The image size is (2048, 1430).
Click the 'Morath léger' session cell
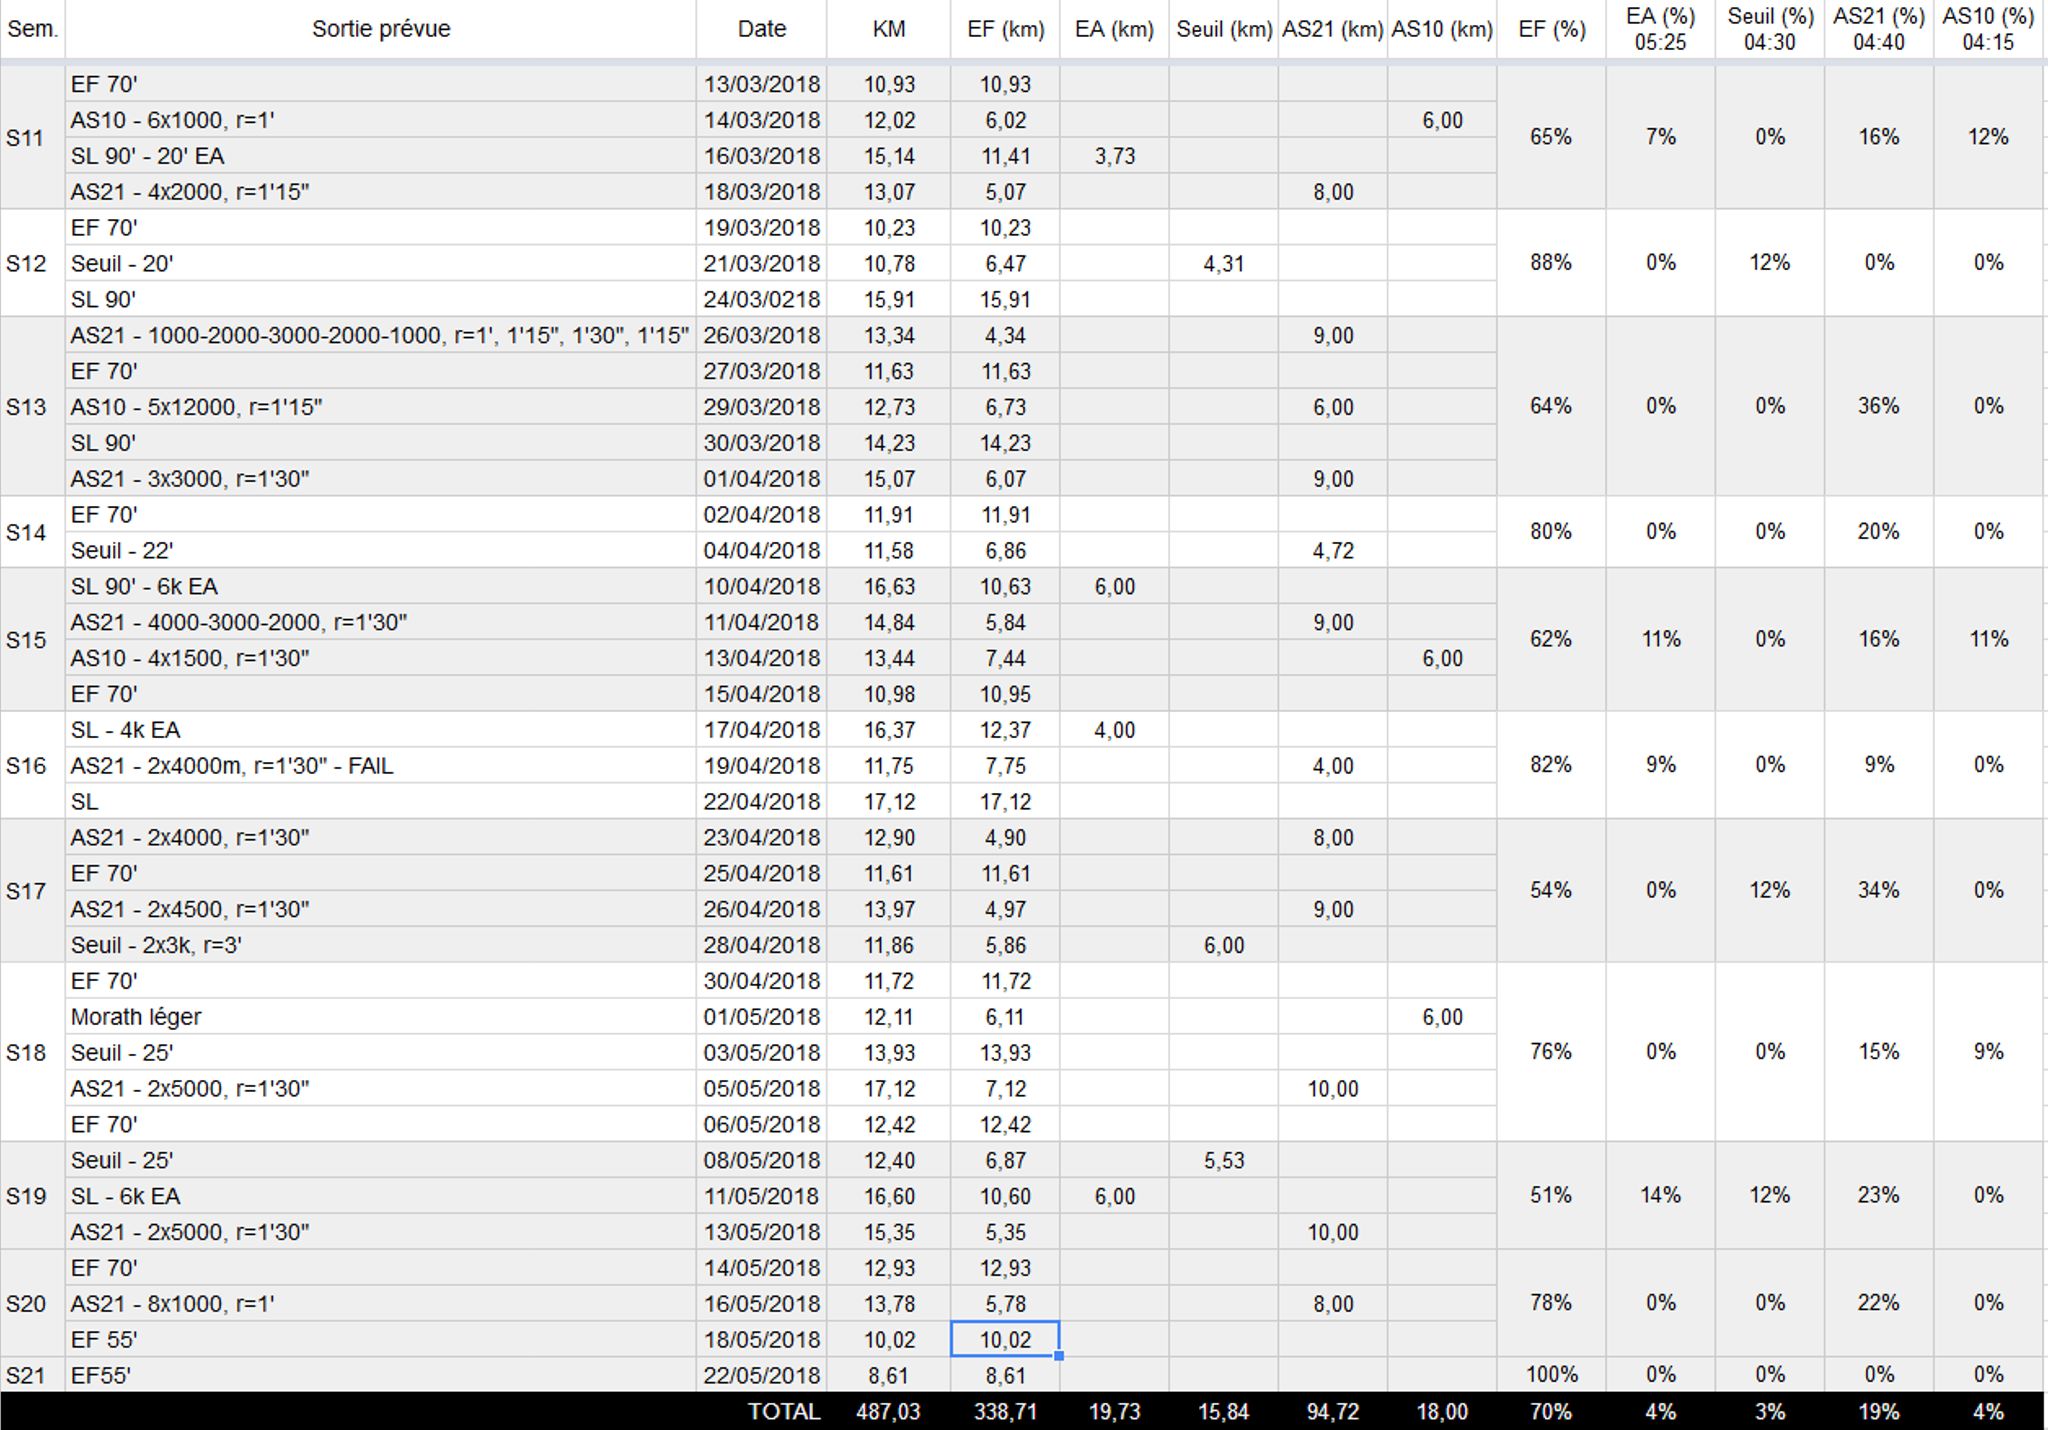tap(381, 1017)
